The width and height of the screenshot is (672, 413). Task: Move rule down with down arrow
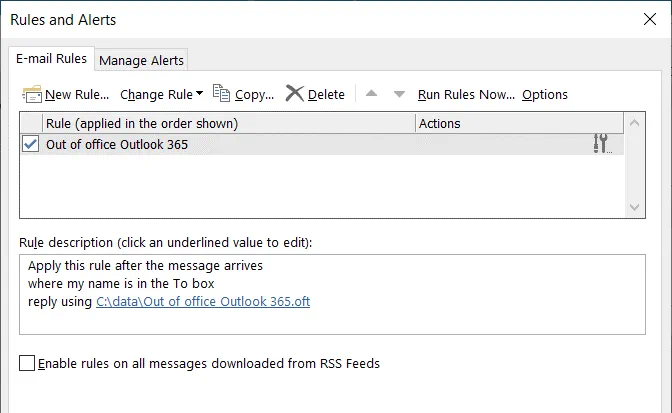coord(399,94)
